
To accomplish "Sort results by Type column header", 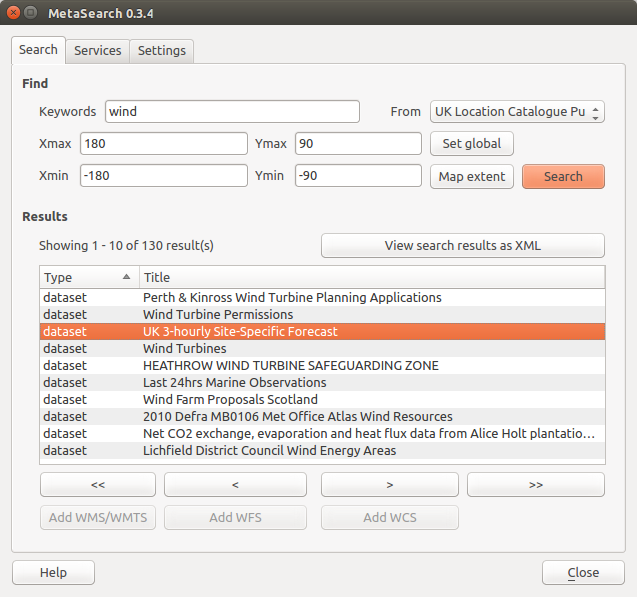I will point(87,277).
